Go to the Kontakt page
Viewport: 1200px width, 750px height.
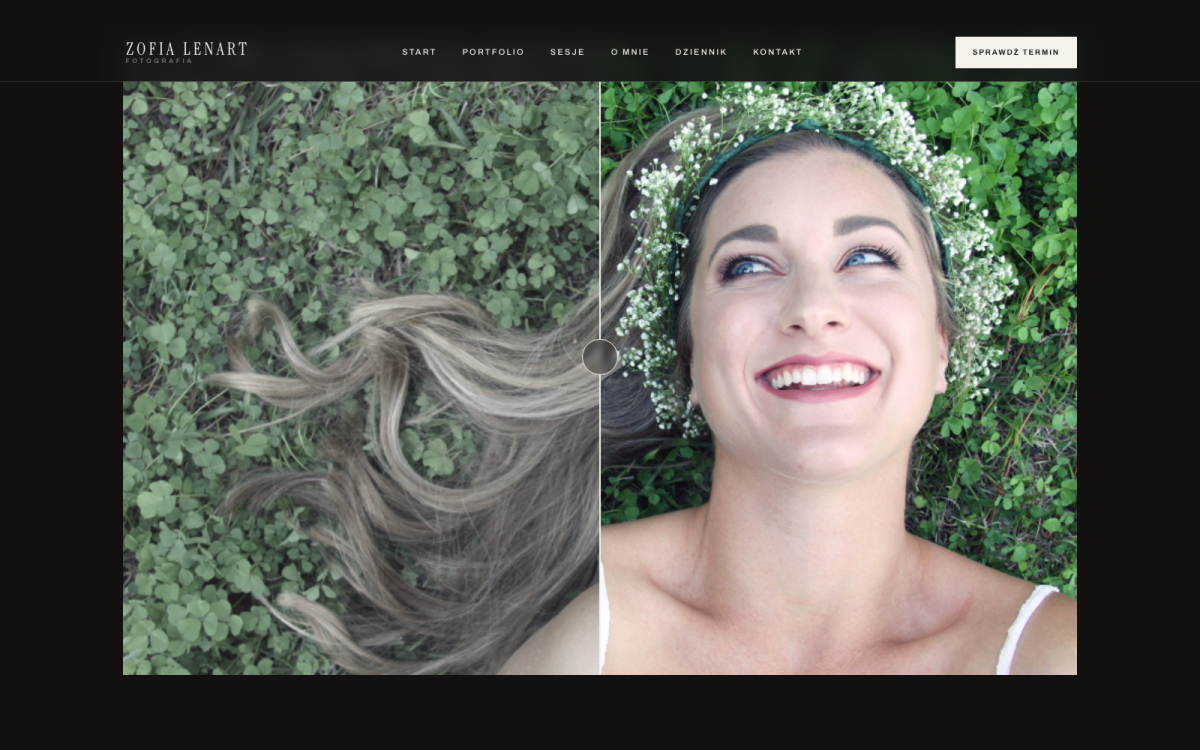coord(777,52)
